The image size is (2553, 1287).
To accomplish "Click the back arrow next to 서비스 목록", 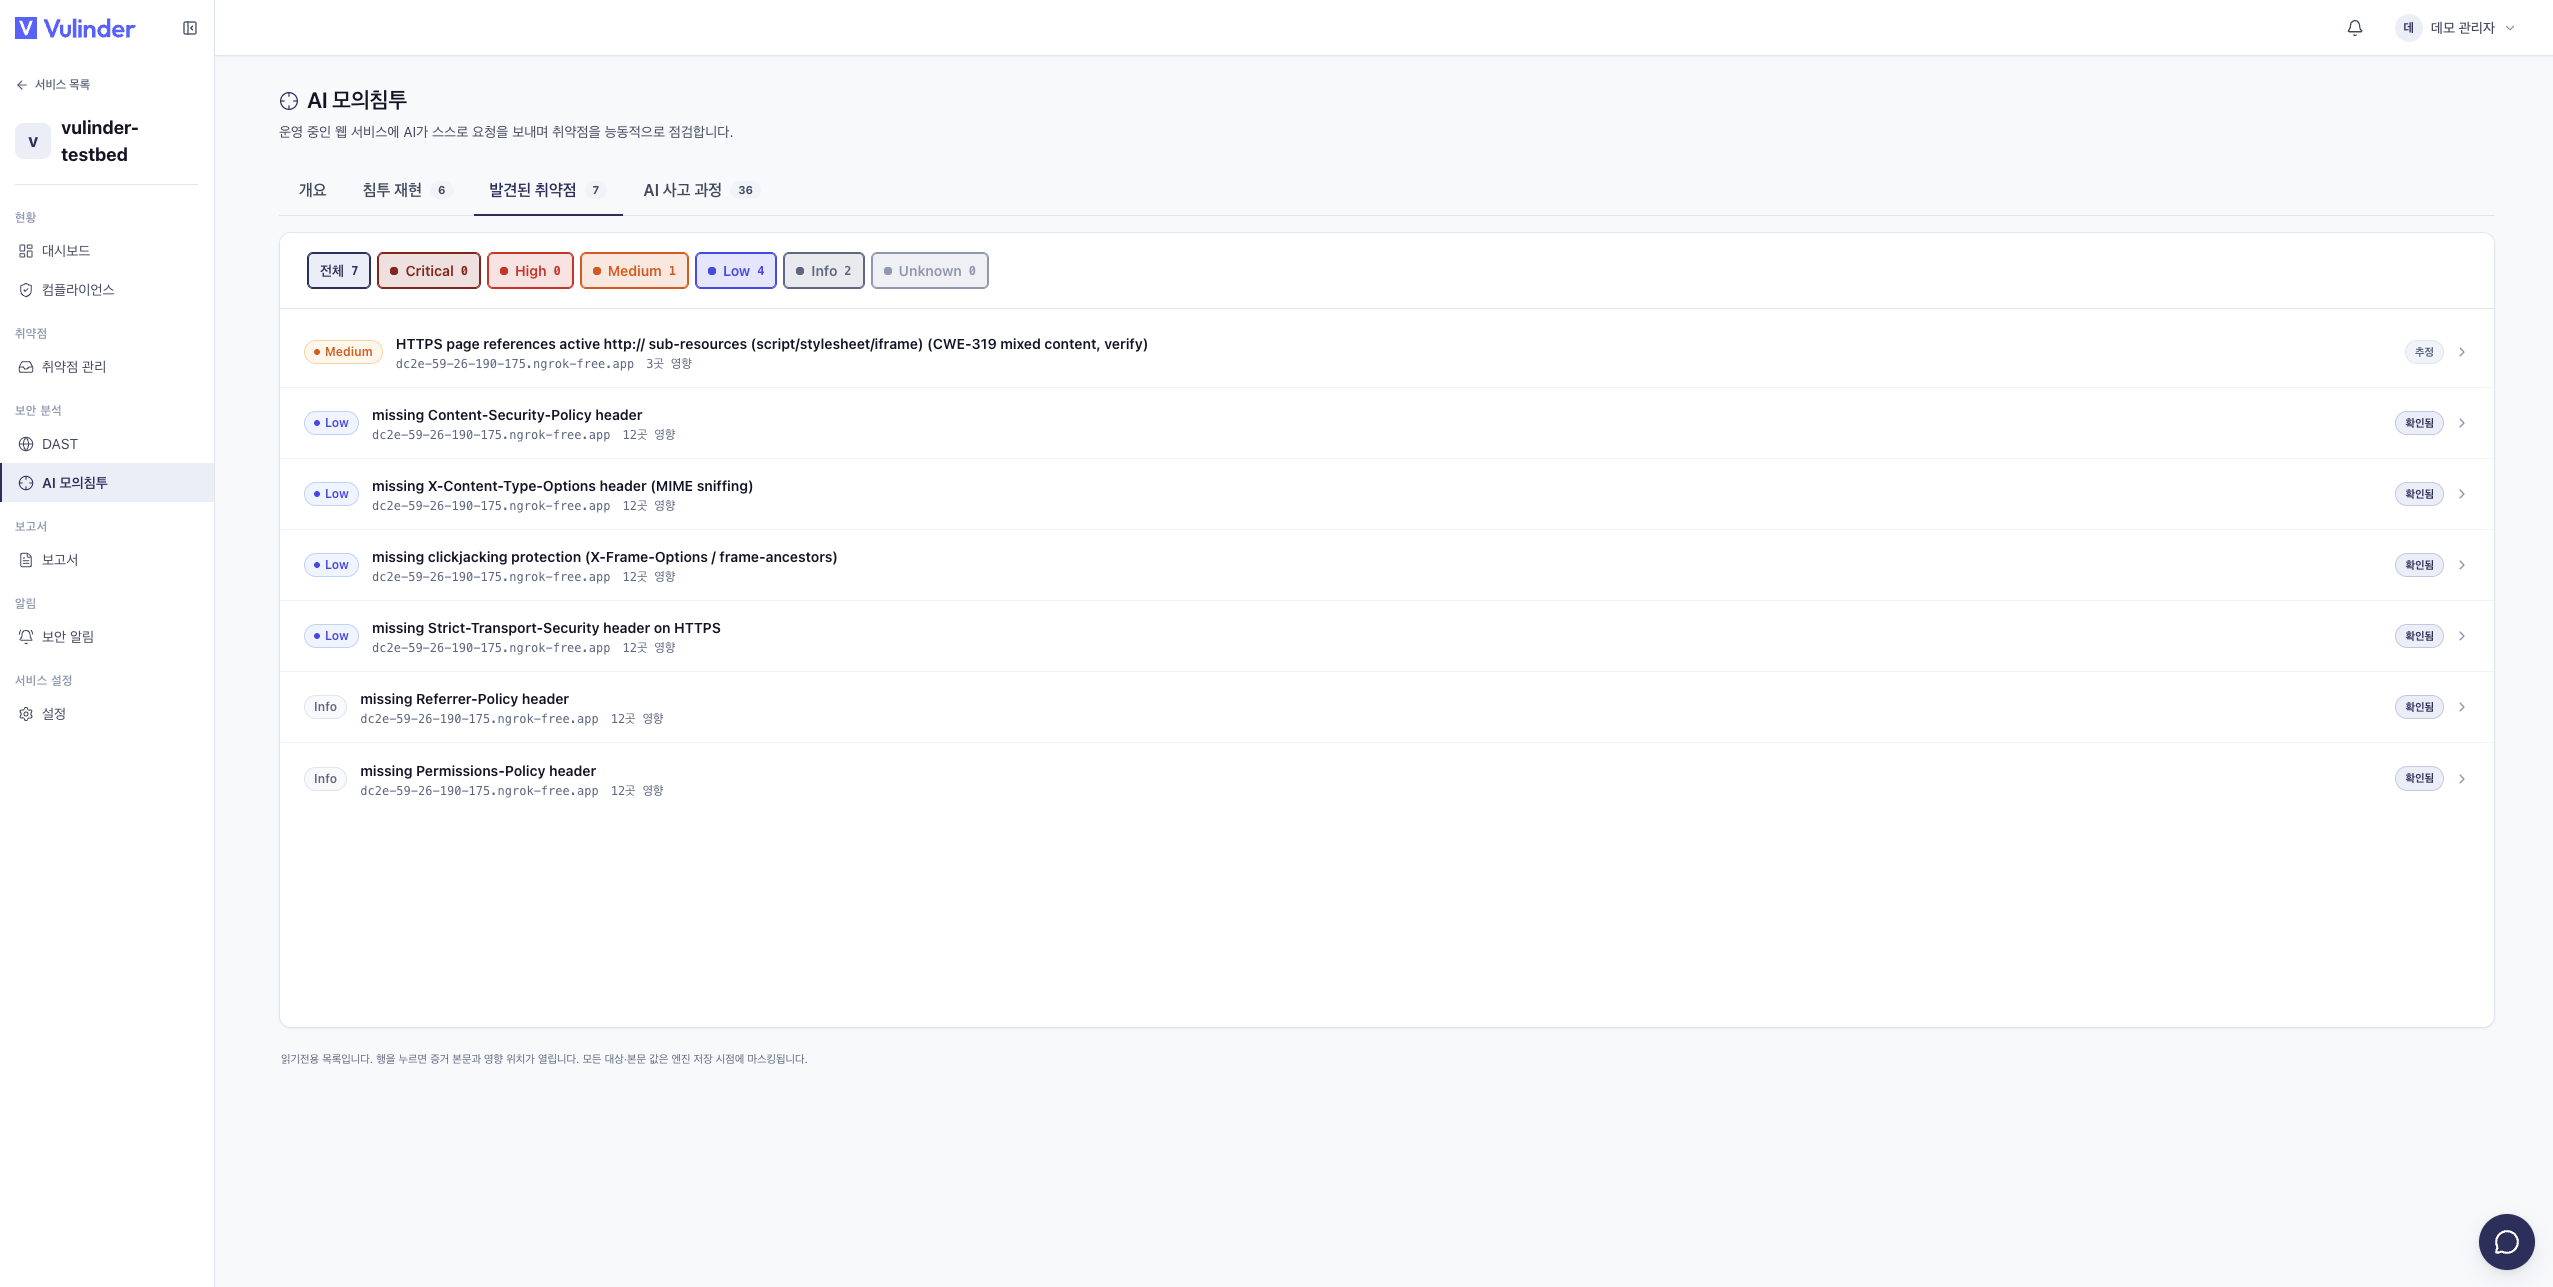I will [22, 85].
